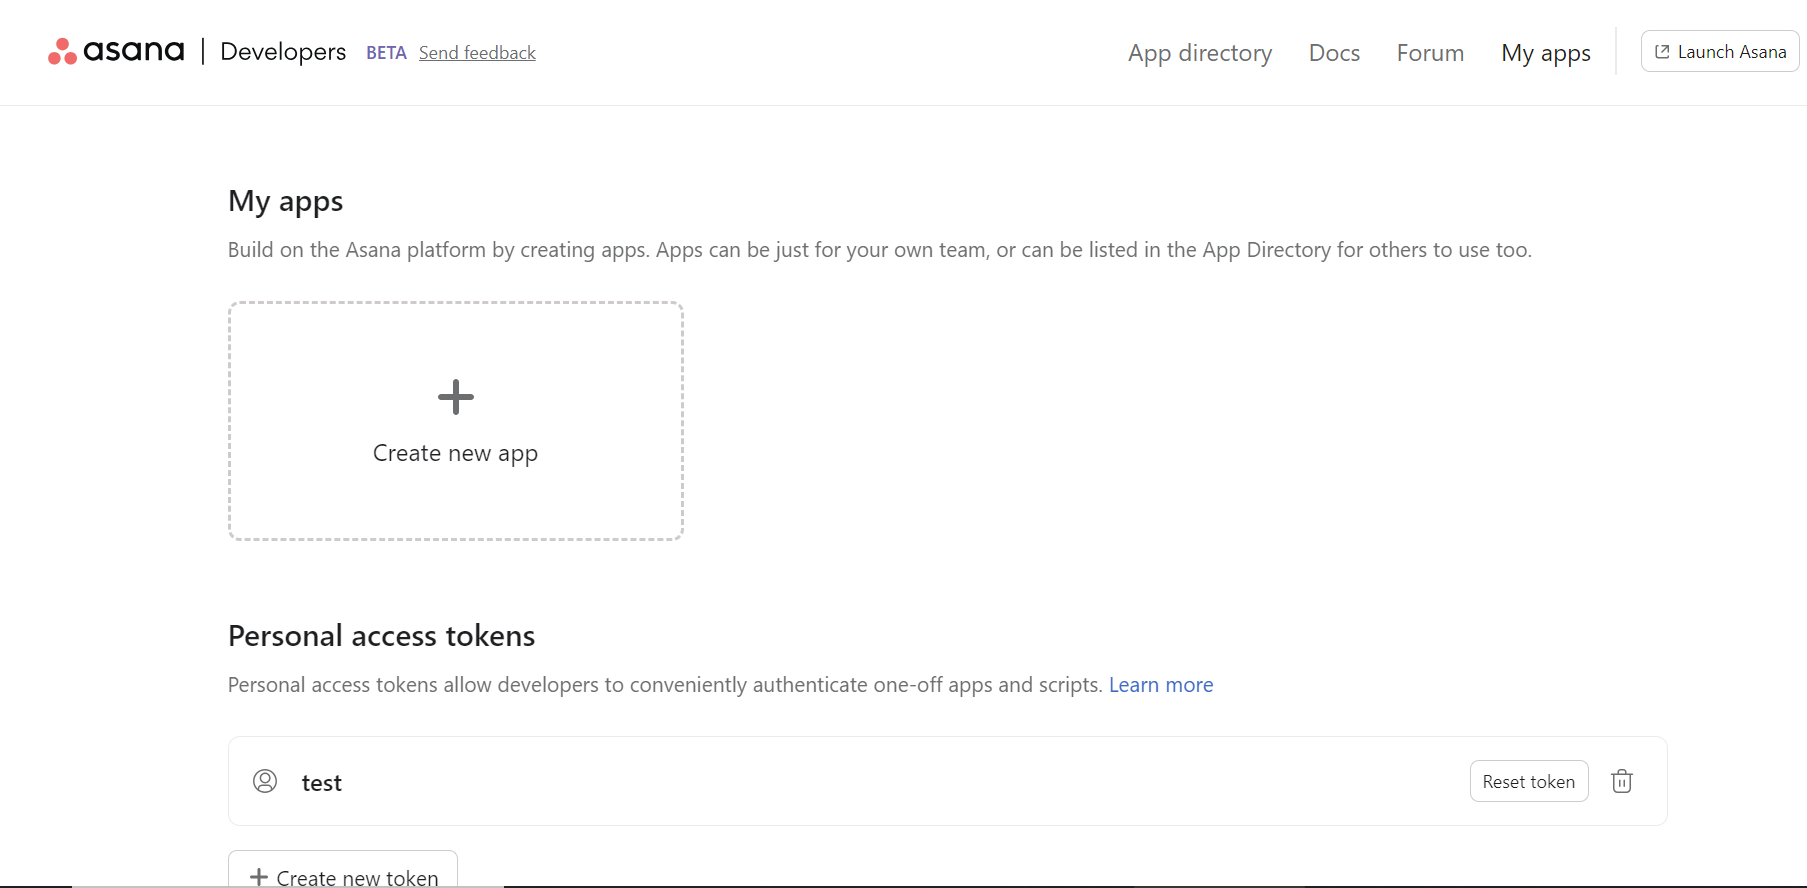
Task: Click the BETA badge
Action: pyautogui.click(x=386, y=53)
